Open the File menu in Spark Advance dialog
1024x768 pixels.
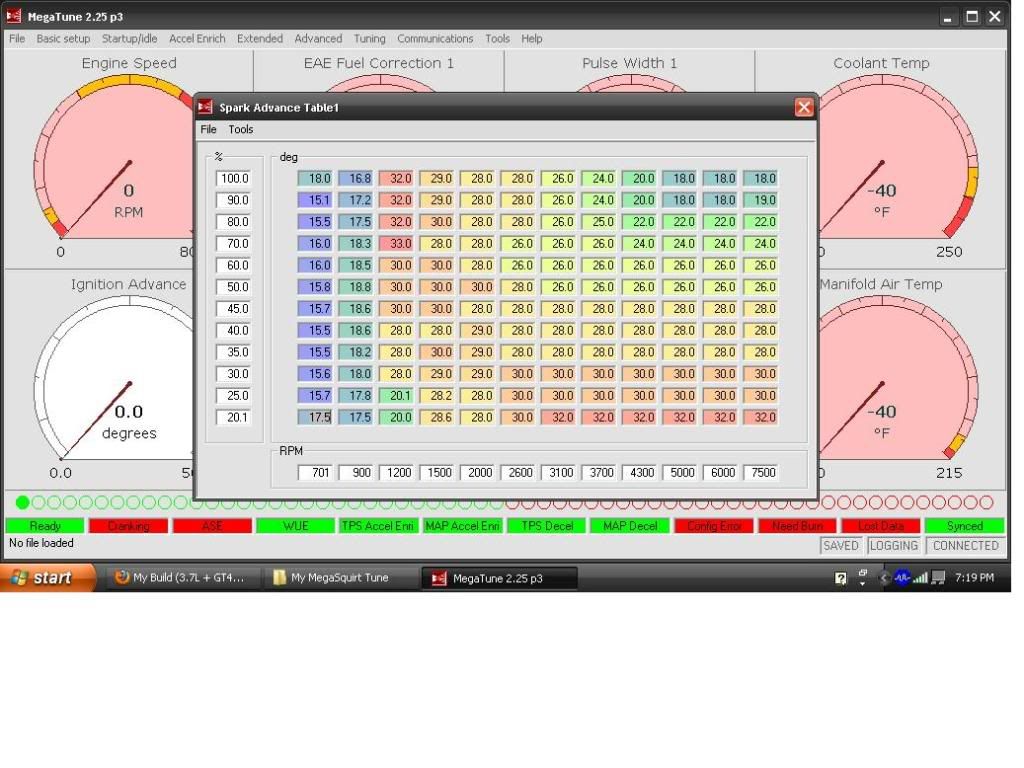(x=208, y=129)
